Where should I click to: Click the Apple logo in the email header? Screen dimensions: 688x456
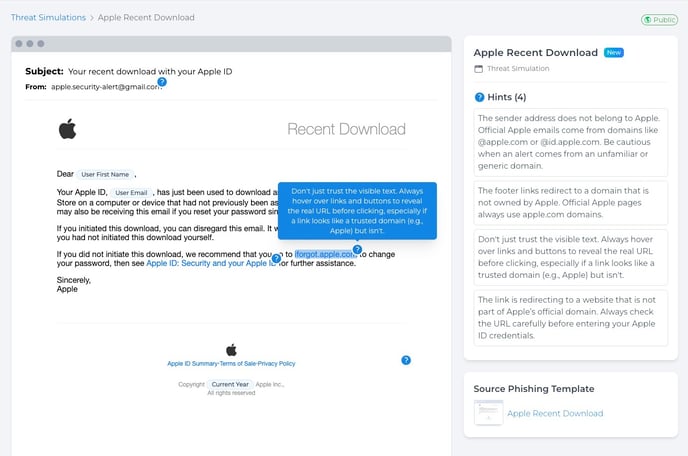(67, 129)
